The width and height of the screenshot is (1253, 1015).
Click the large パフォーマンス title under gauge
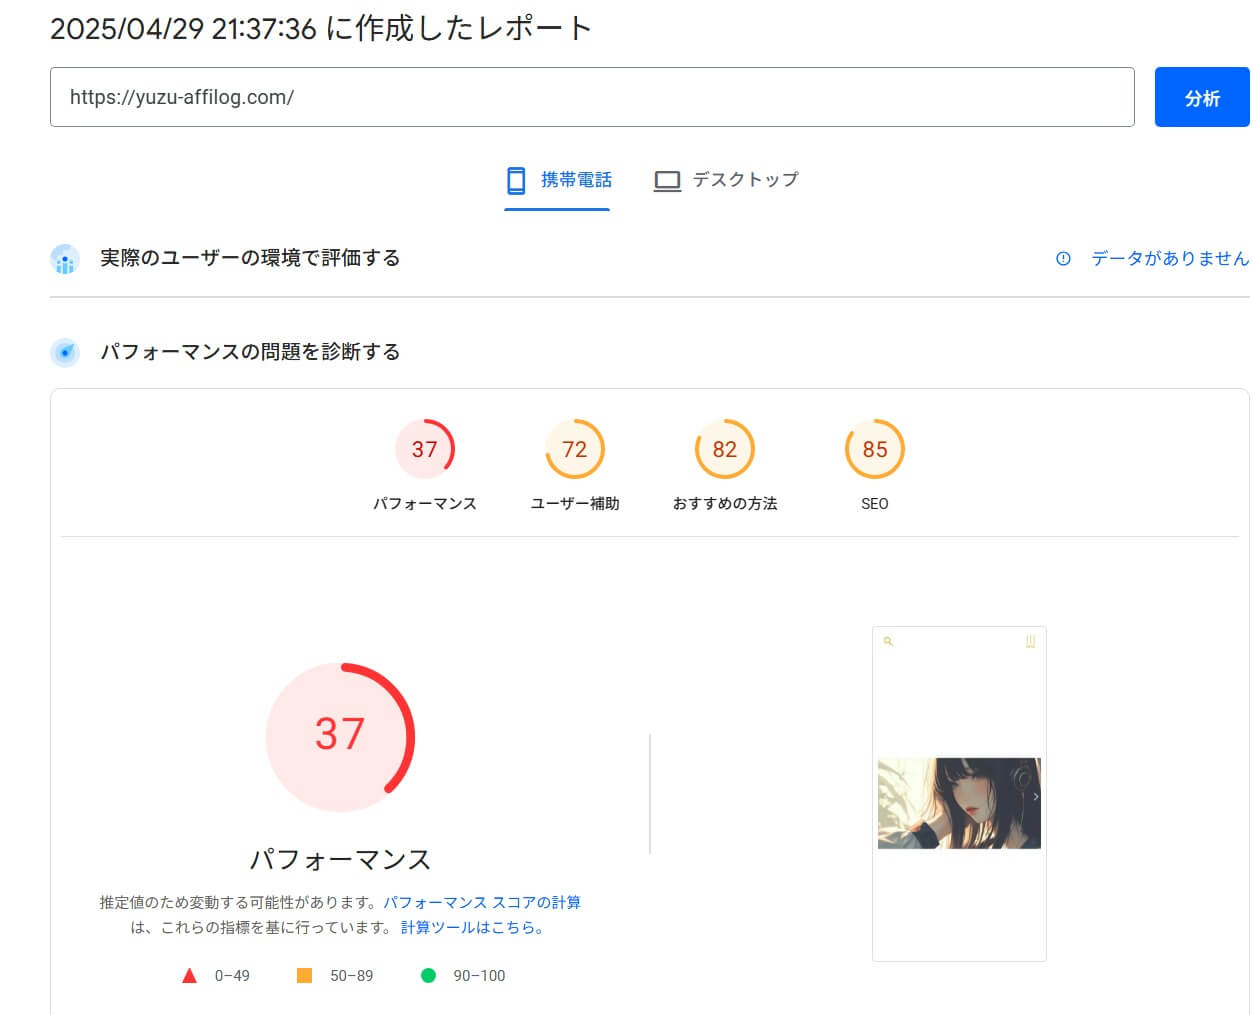click(340, 859)
